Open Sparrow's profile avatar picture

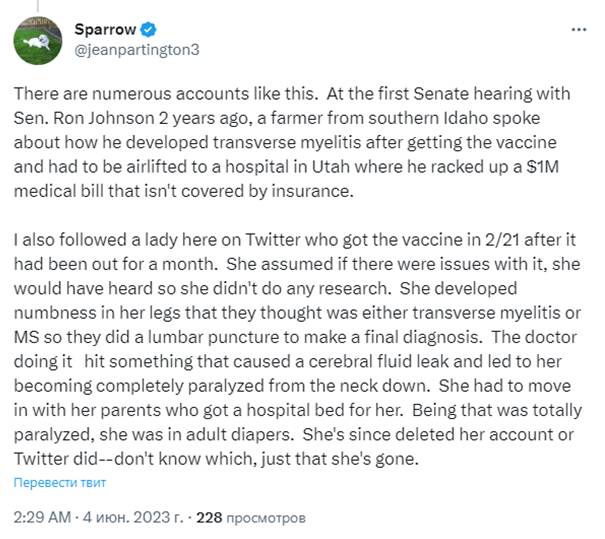click(x=34, y=39)
